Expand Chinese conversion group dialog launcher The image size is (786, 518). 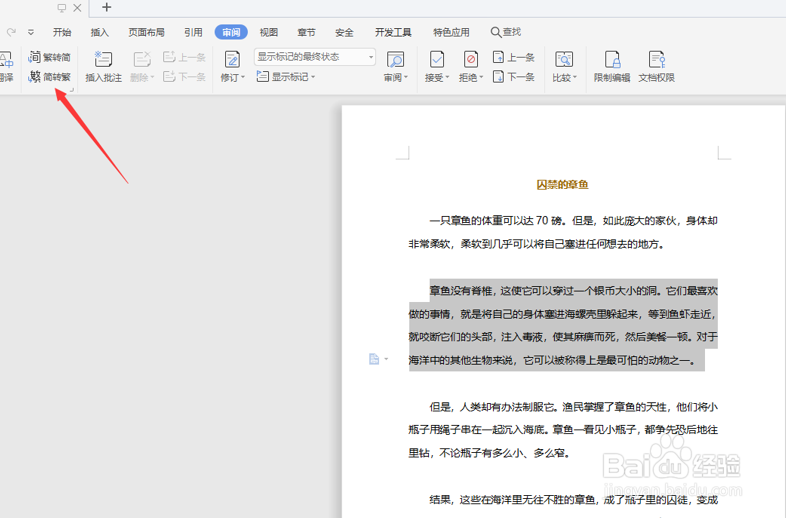click(72, 90)
